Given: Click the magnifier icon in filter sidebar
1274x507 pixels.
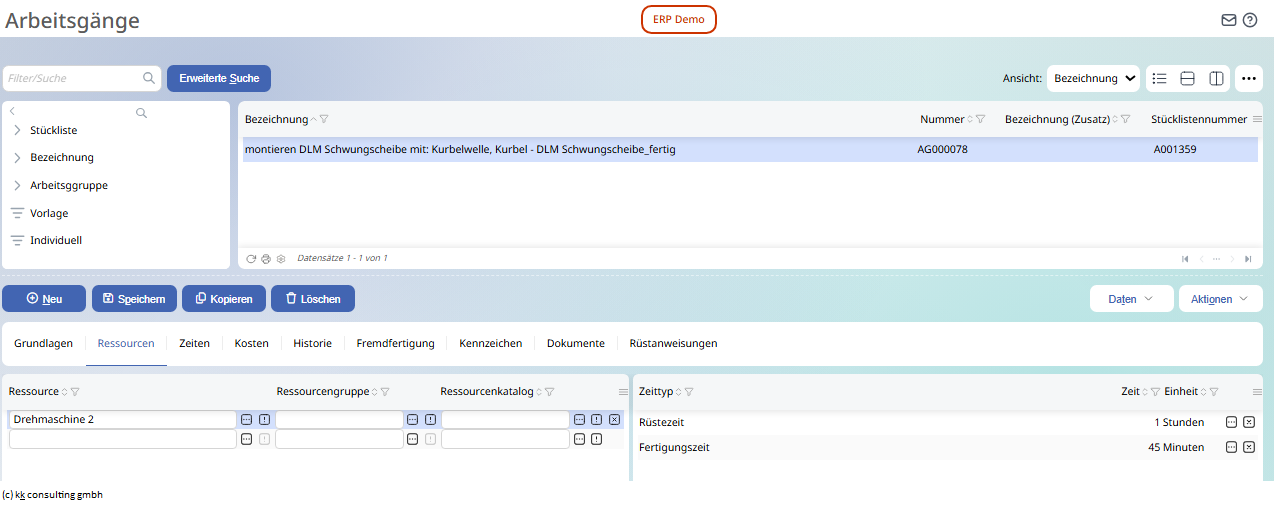Looking at the screenshot, I should click(141, 113).
